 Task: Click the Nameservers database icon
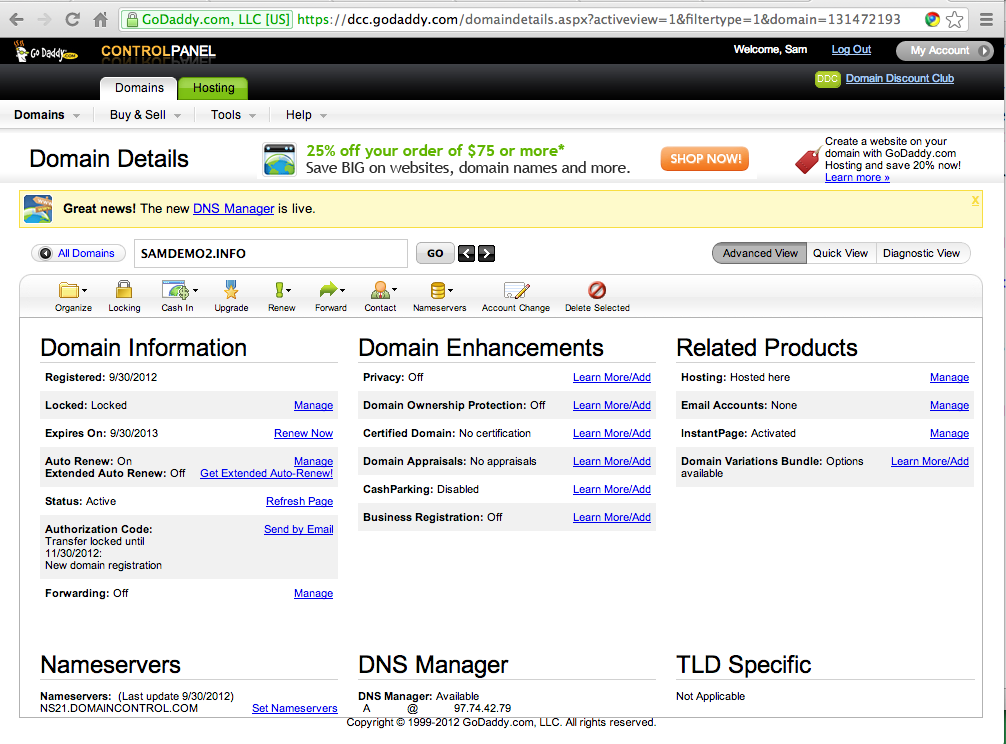[438, 291]
